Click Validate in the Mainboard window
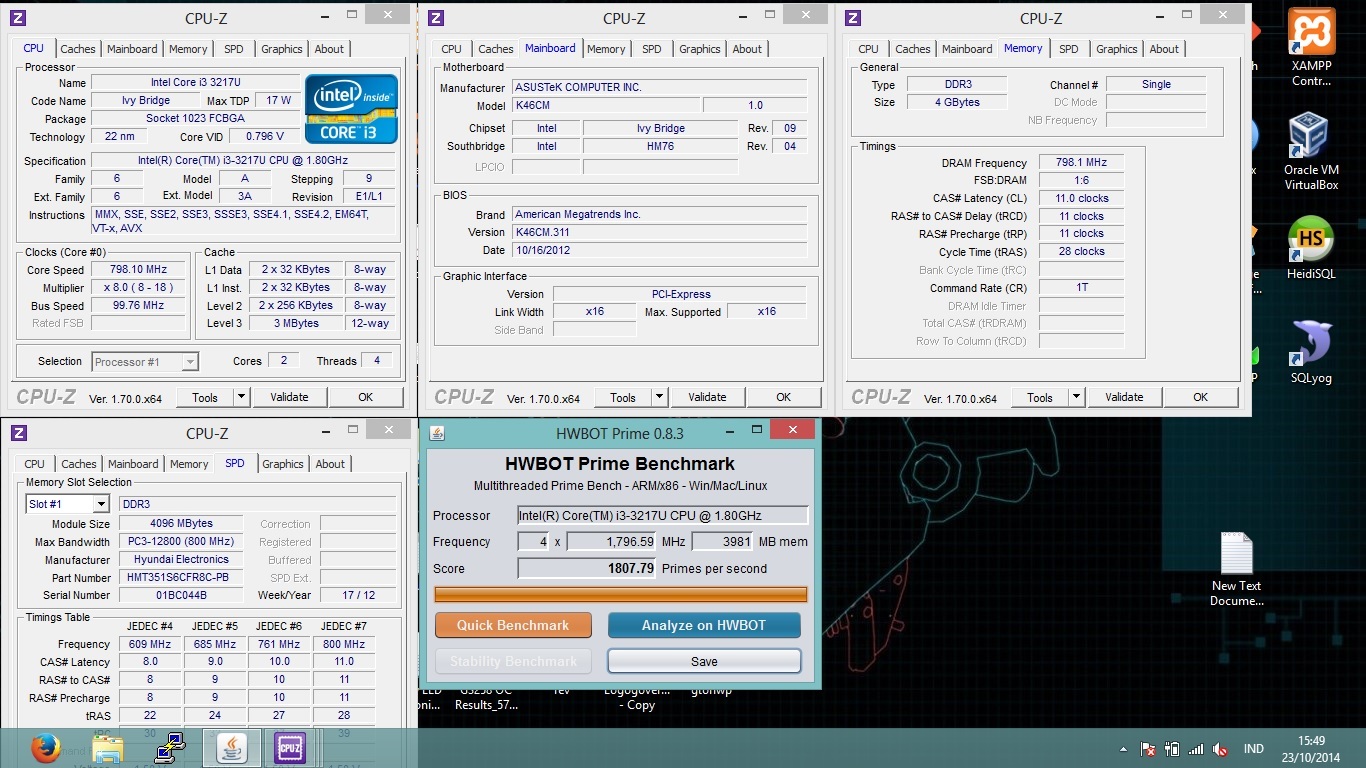The width and height of the screenshot is (1366, 768). 707,397
